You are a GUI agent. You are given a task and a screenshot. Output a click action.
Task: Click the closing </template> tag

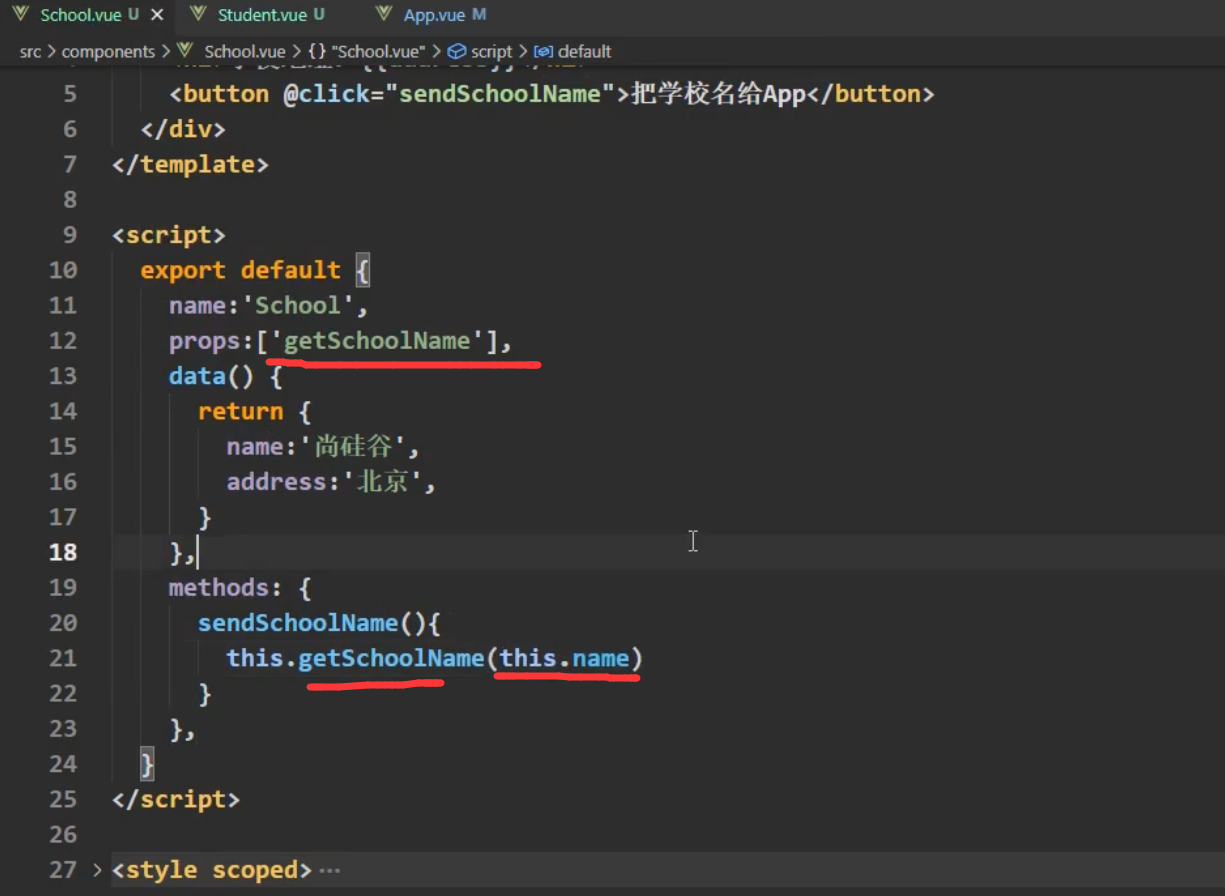coord(190,164)
